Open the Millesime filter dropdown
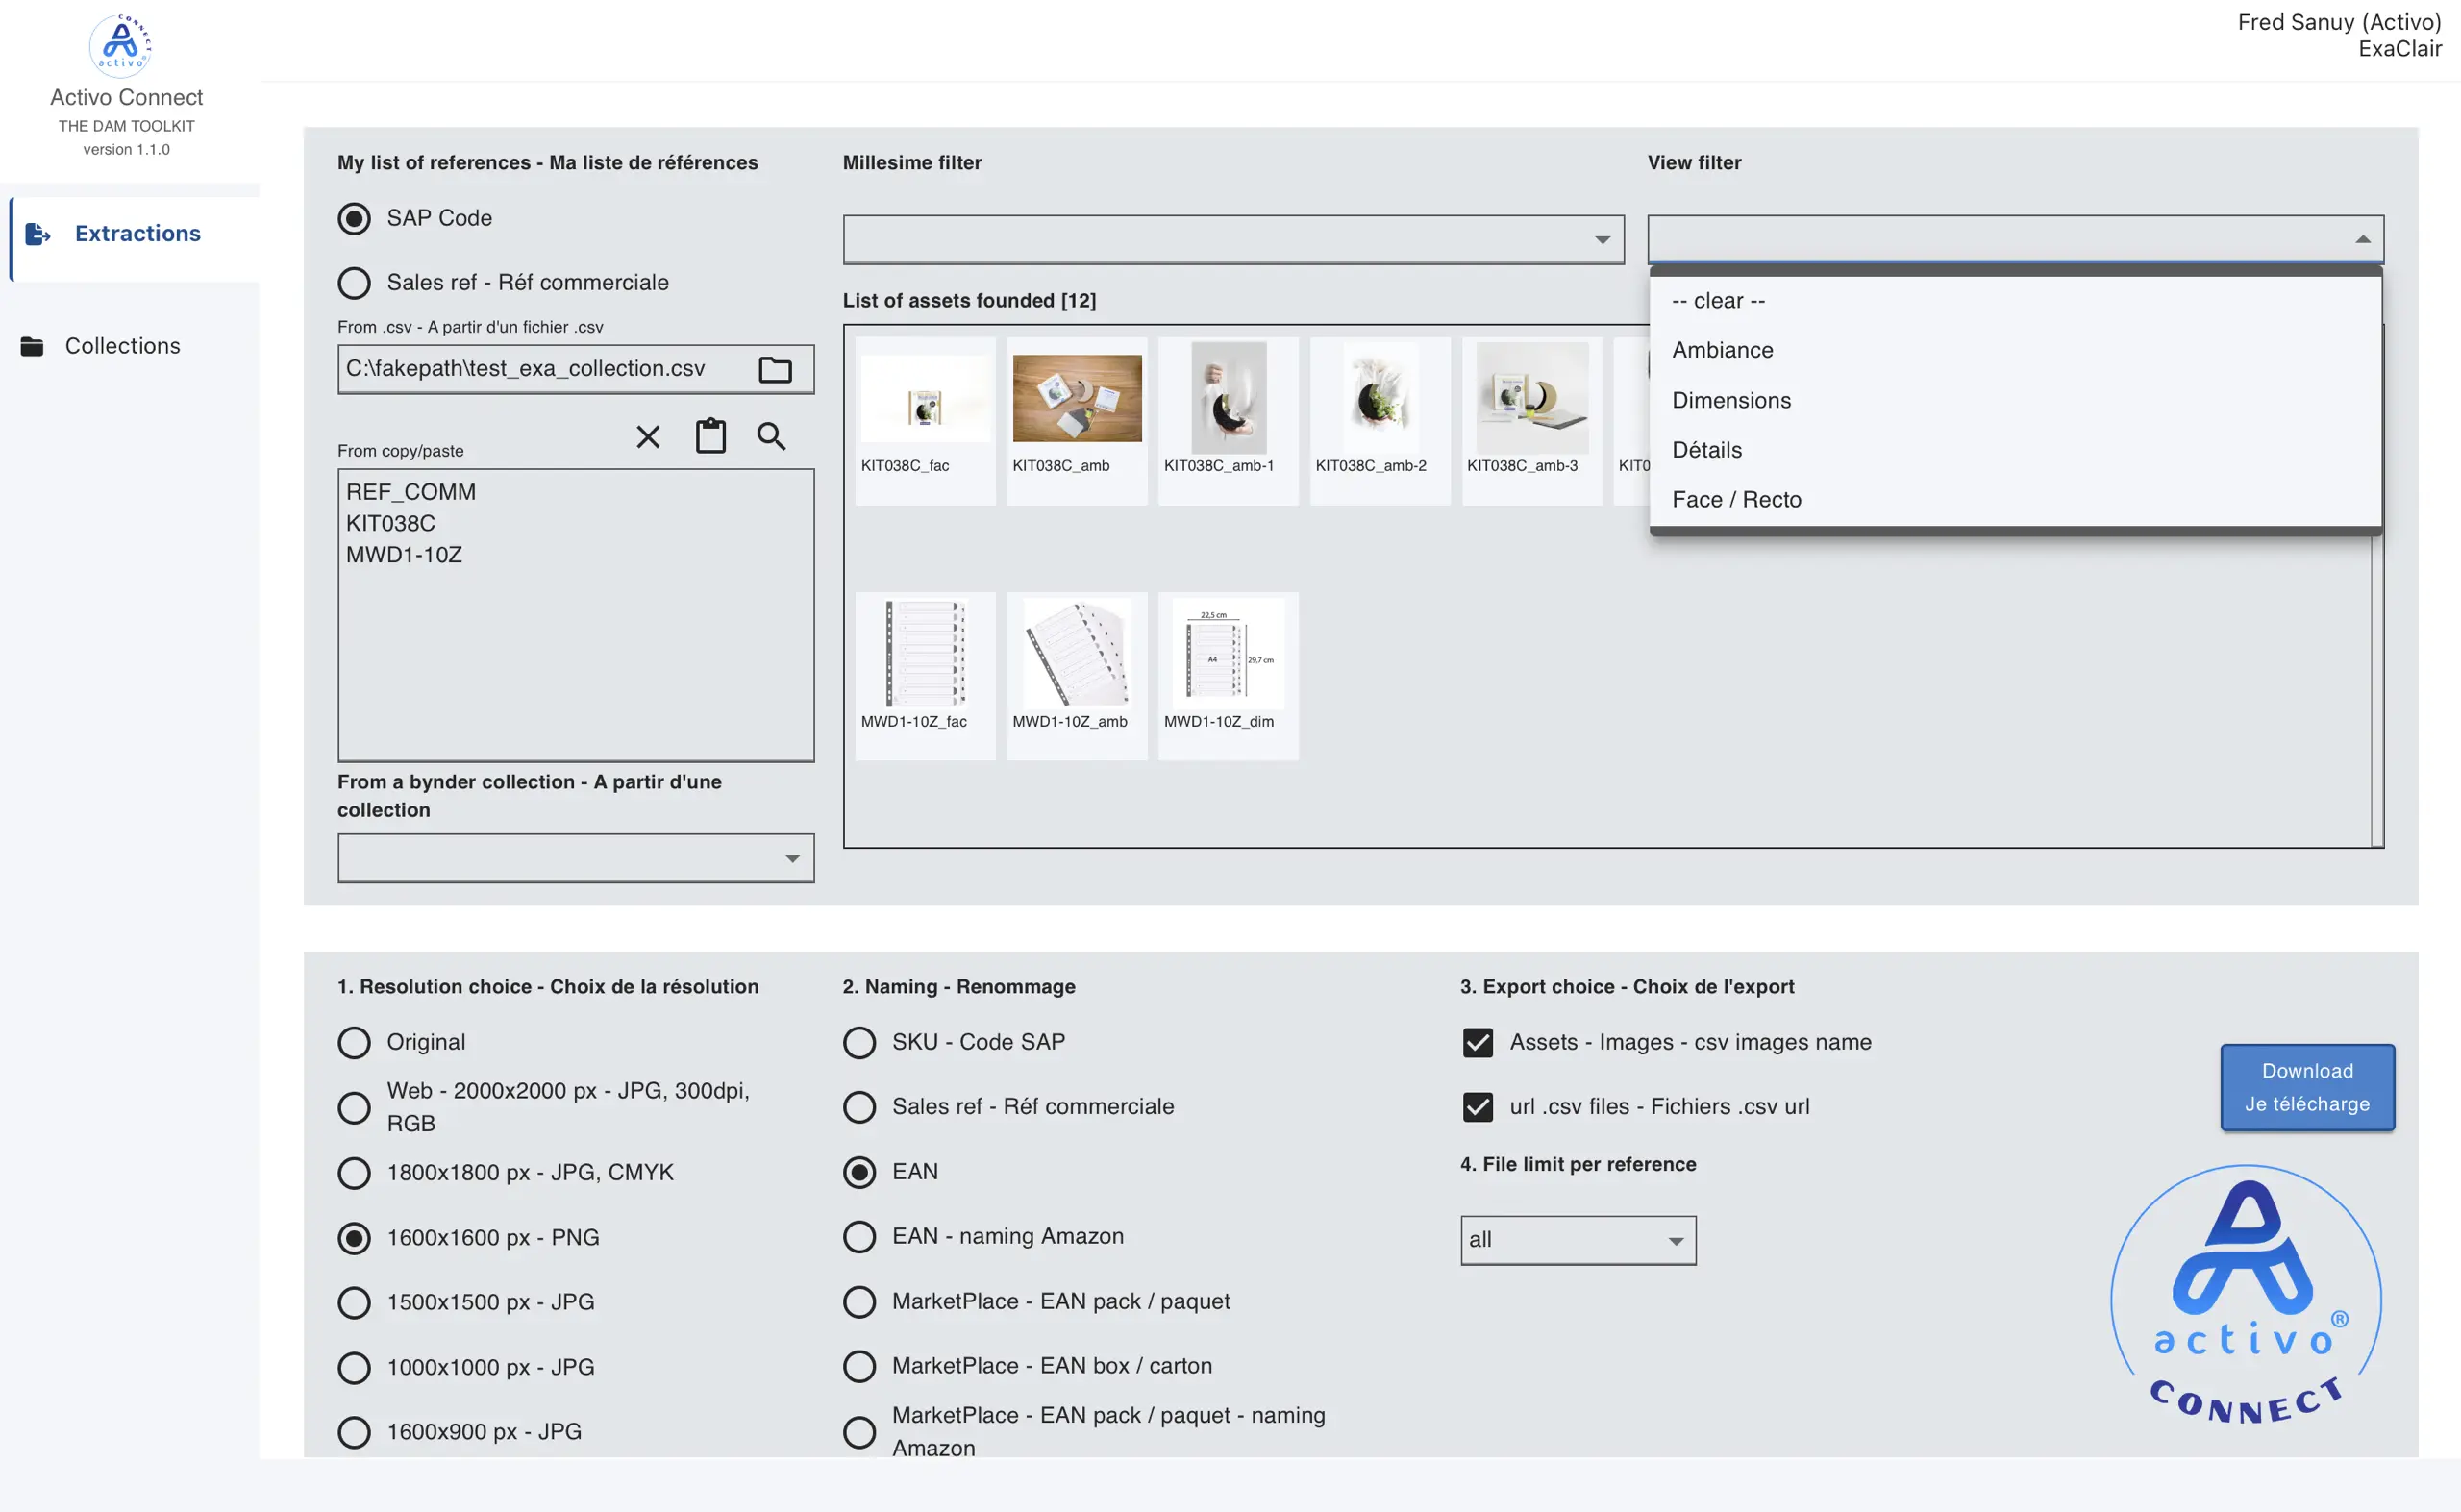 pos(1232,240)
